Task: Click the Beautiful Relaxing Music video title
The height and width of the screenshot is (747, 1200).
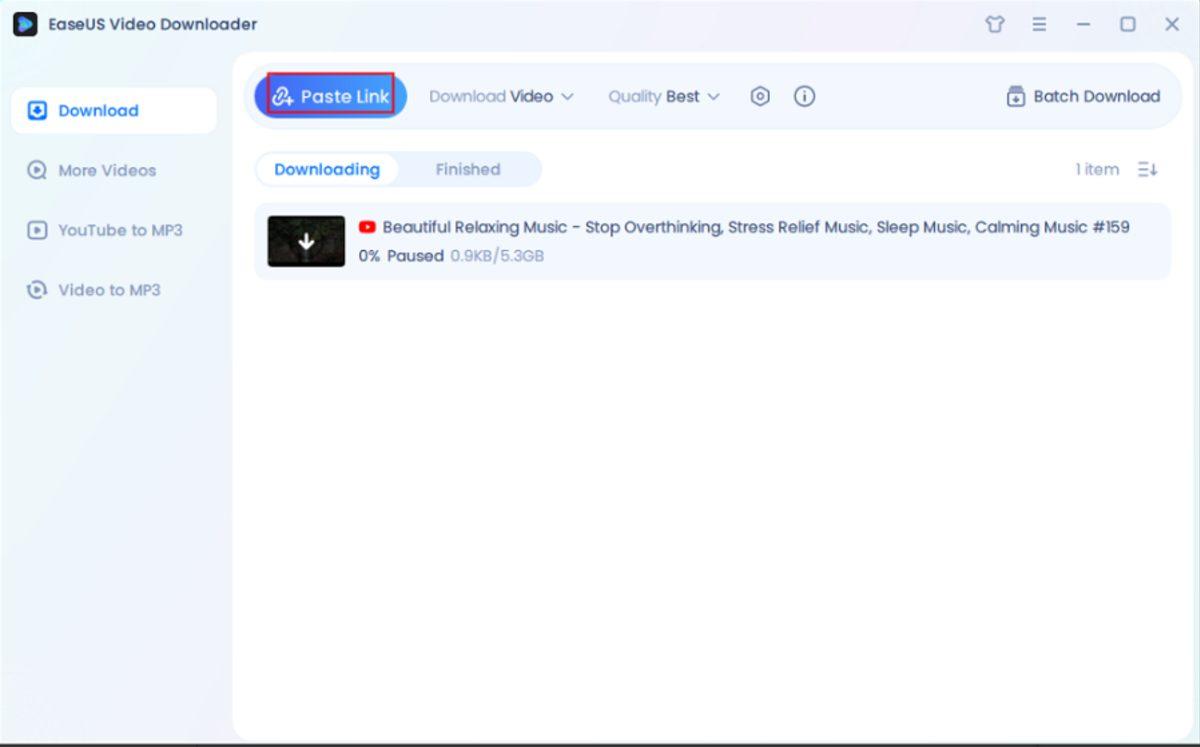Action: 755,227
